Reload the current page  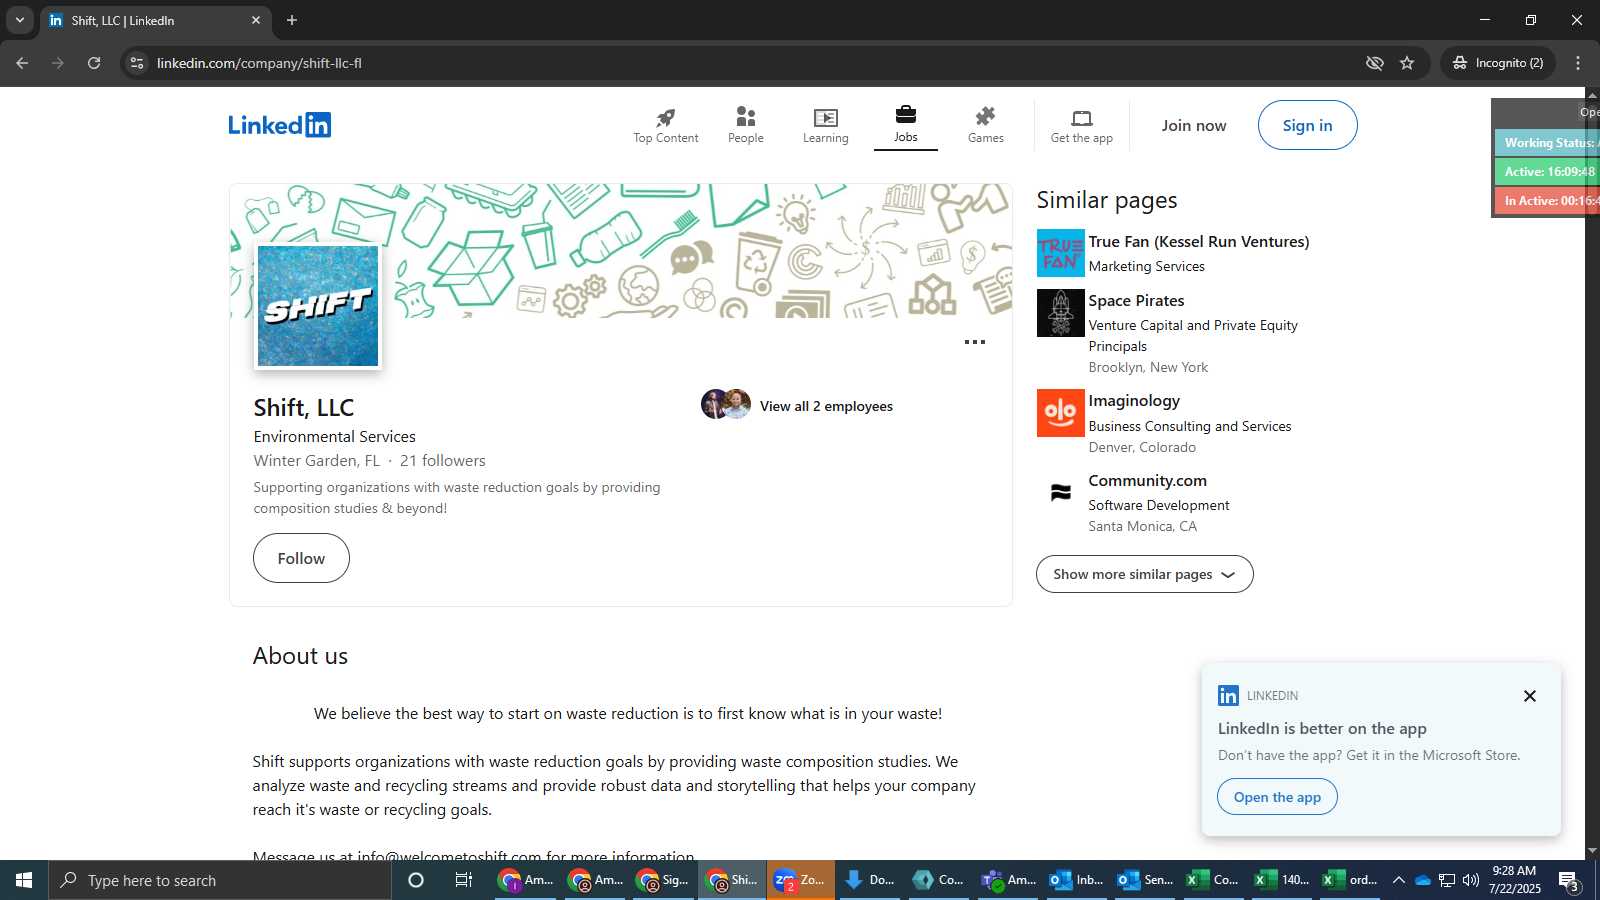coord(94,63)
